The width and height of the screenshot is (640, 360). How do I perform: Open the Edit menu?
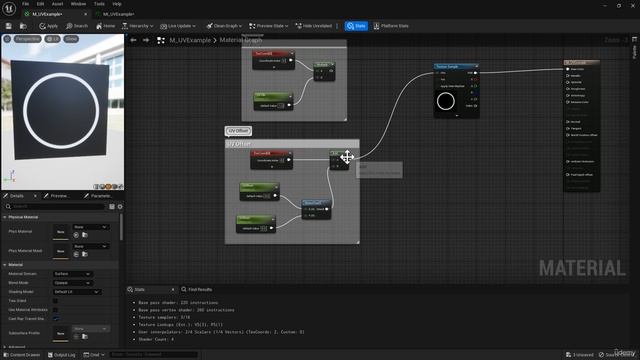[40, 4]
